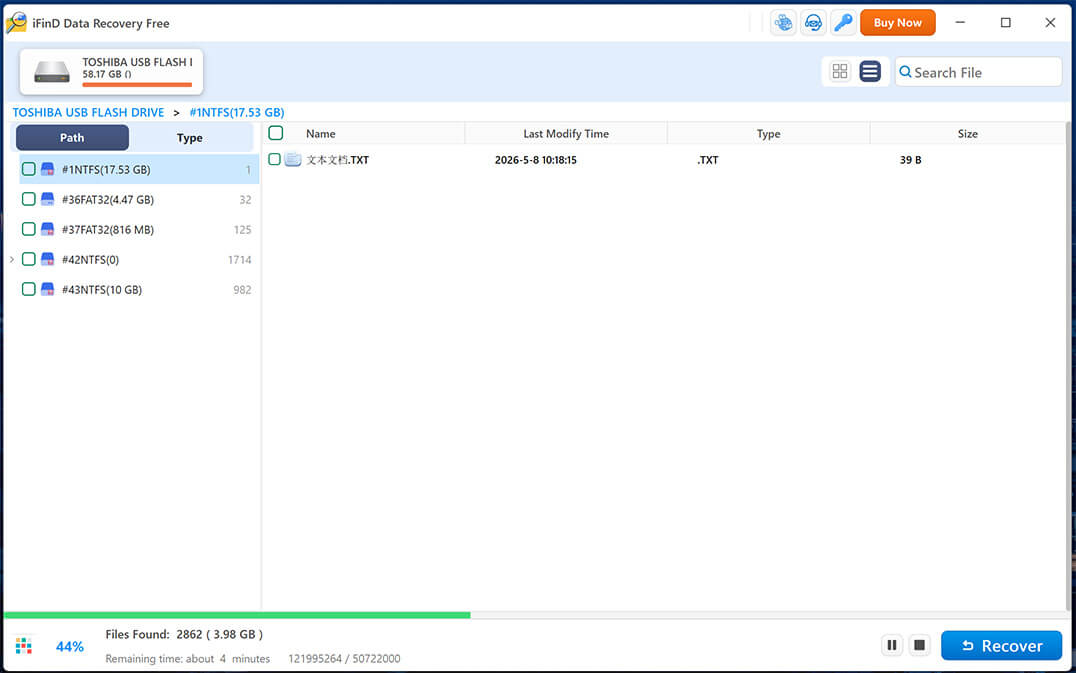Sort by the Type column header
Image resolution: width=1076 pixels, height=673 pixels.
tap(769, 134)
